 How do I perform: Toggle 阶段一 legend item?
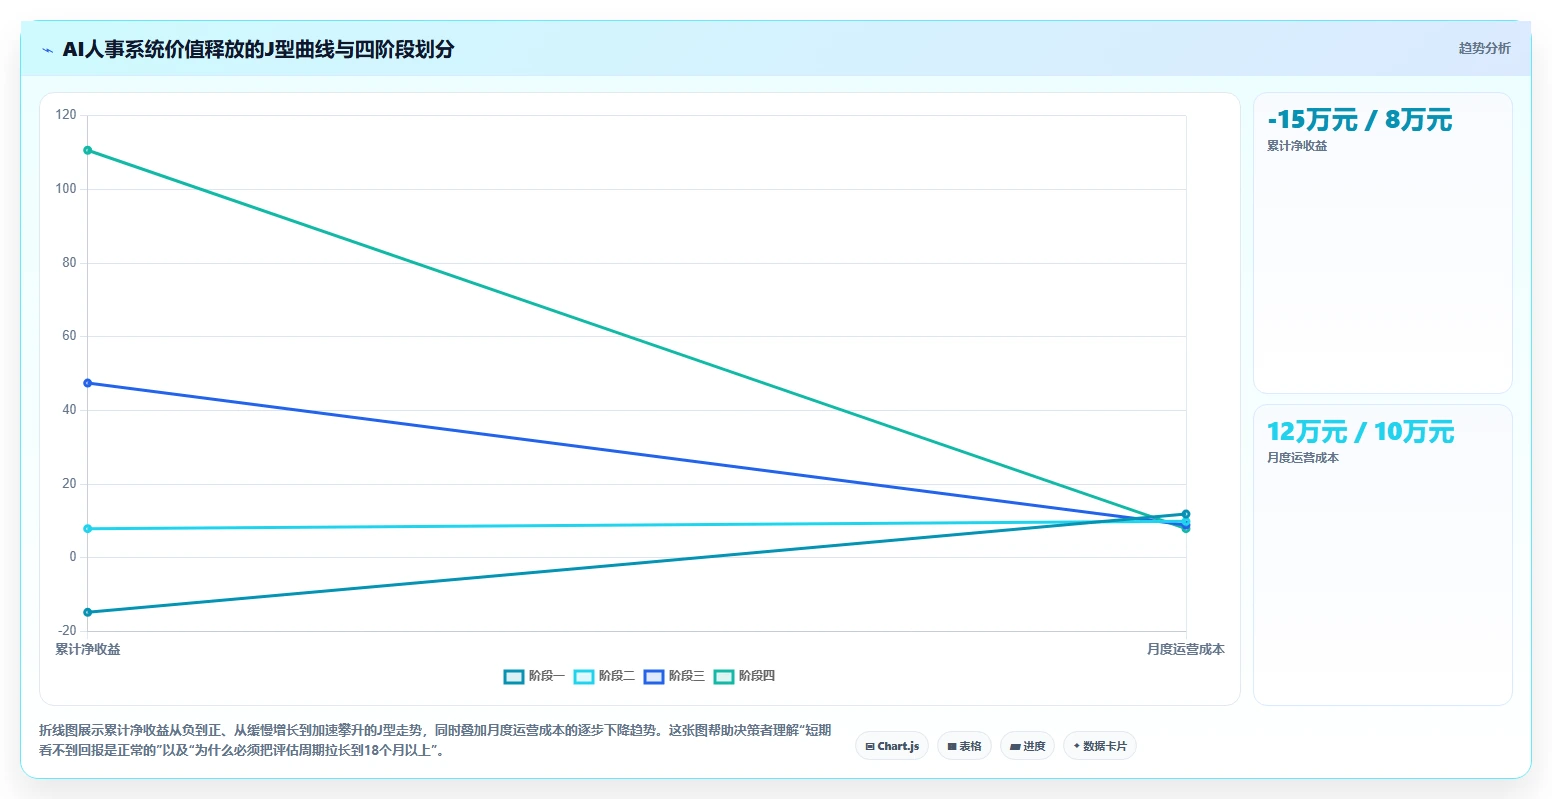534,677
